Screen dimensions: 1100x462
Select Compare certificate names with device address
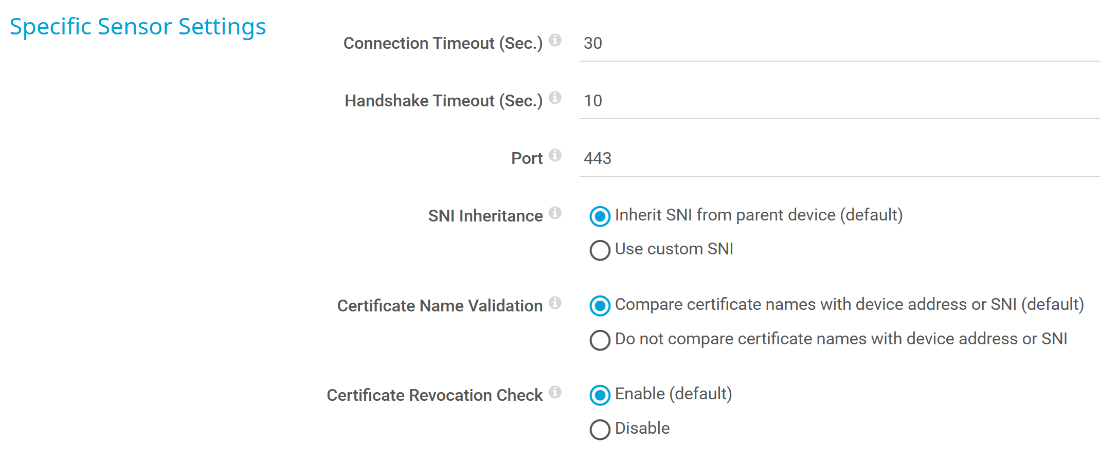[x=600, y=306]
